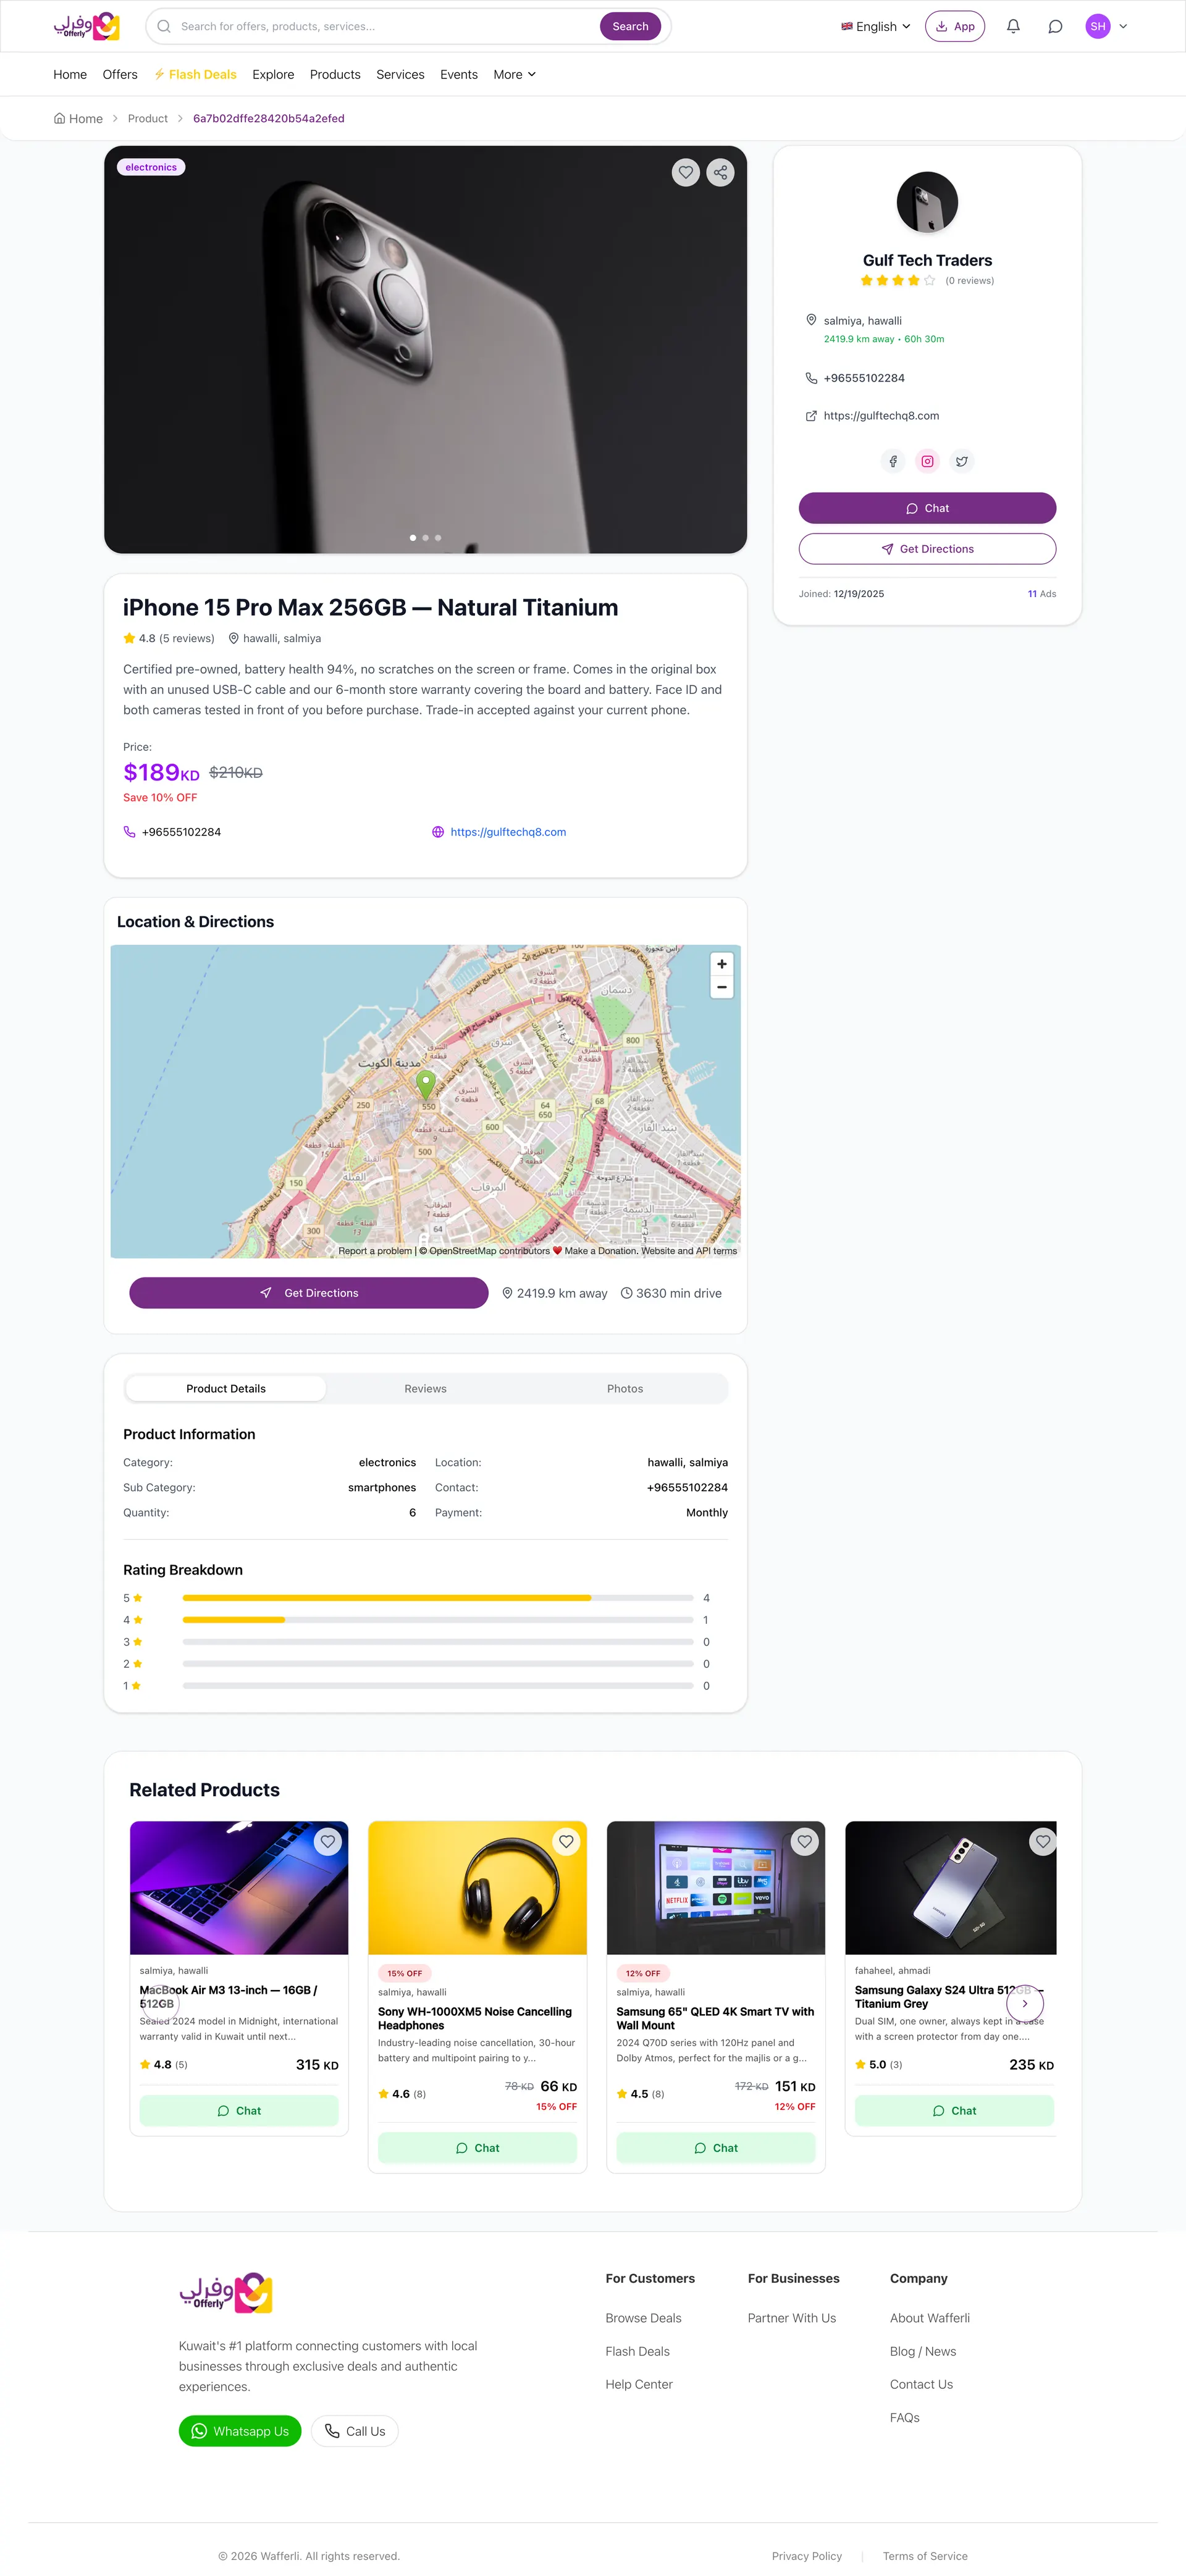1186x2576 pixels.
Task: Open Services nav item
Action: pos(400,75)
